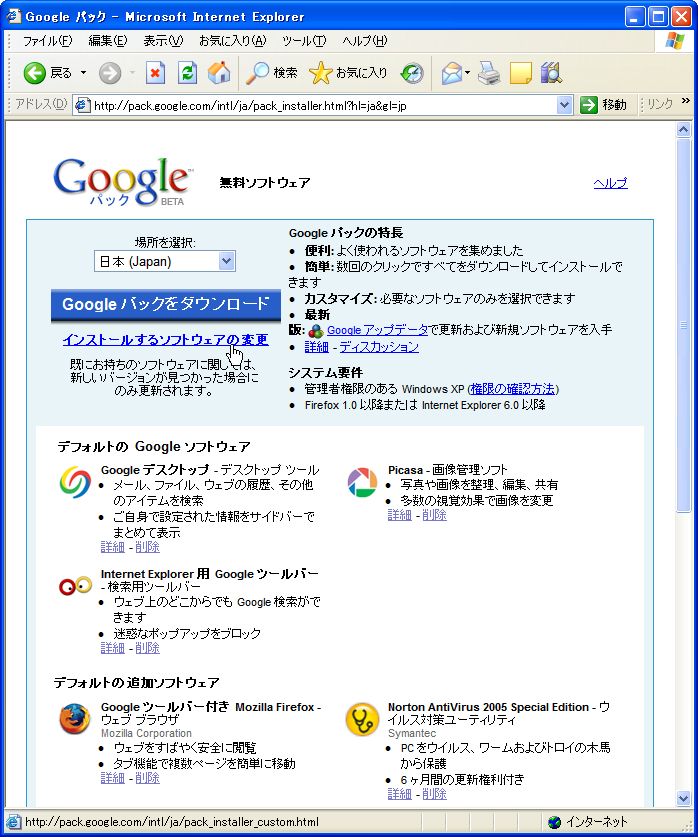Image resolution: width=698 pixels, height=837 pixels.
Task: Click the Google Updater colored balls icon
Action: (x=315, y=331)
